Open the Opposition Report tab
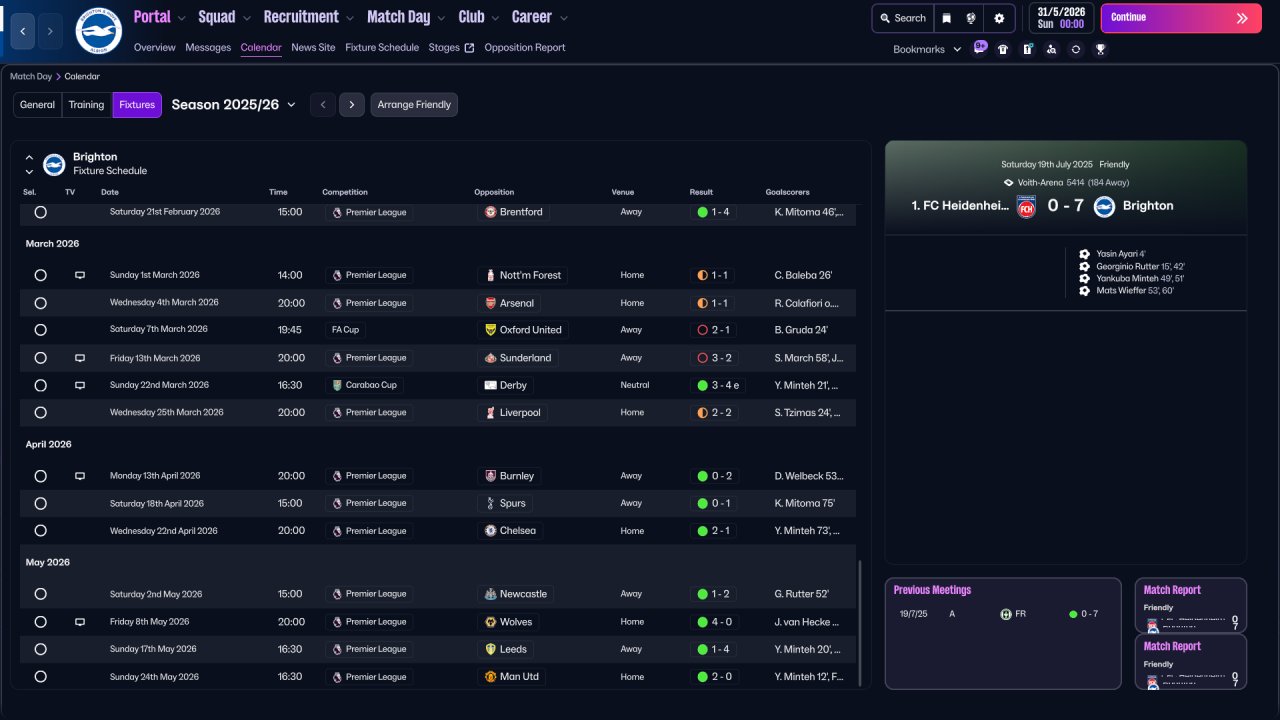This screenshot has height=720, width=1280. click(x=524, y=48)
